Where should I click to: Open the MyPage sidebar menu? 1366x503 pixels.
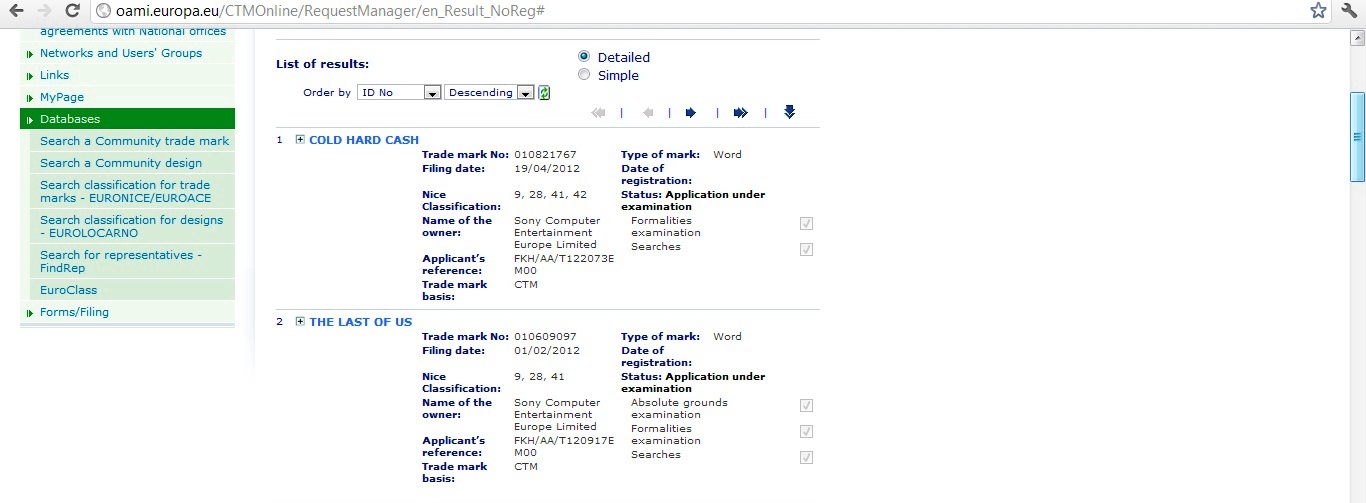[x=62, y=97]
